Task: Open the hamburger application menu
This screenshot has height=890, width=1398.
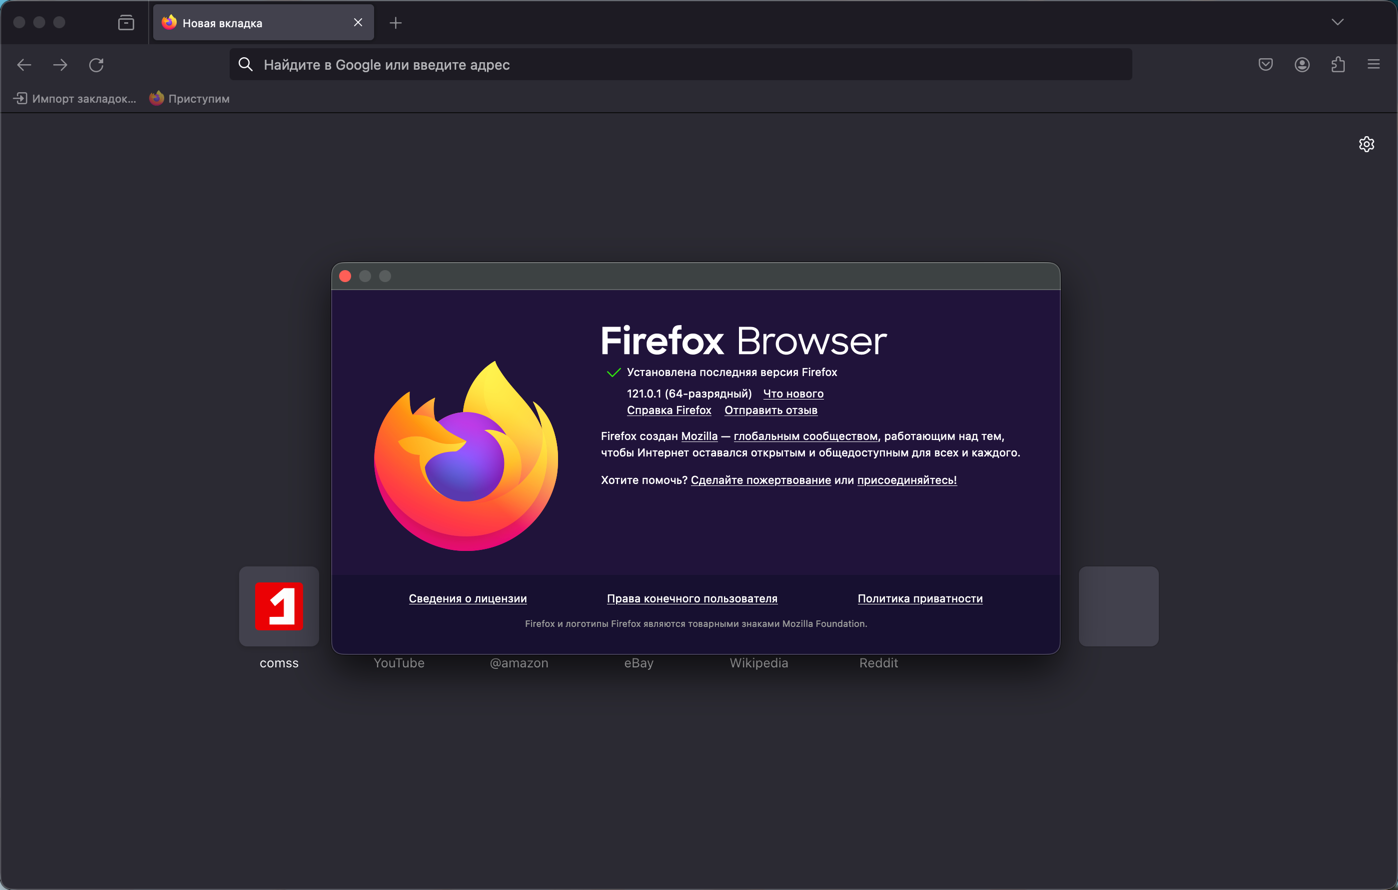Action: [x=1374, y=65]
